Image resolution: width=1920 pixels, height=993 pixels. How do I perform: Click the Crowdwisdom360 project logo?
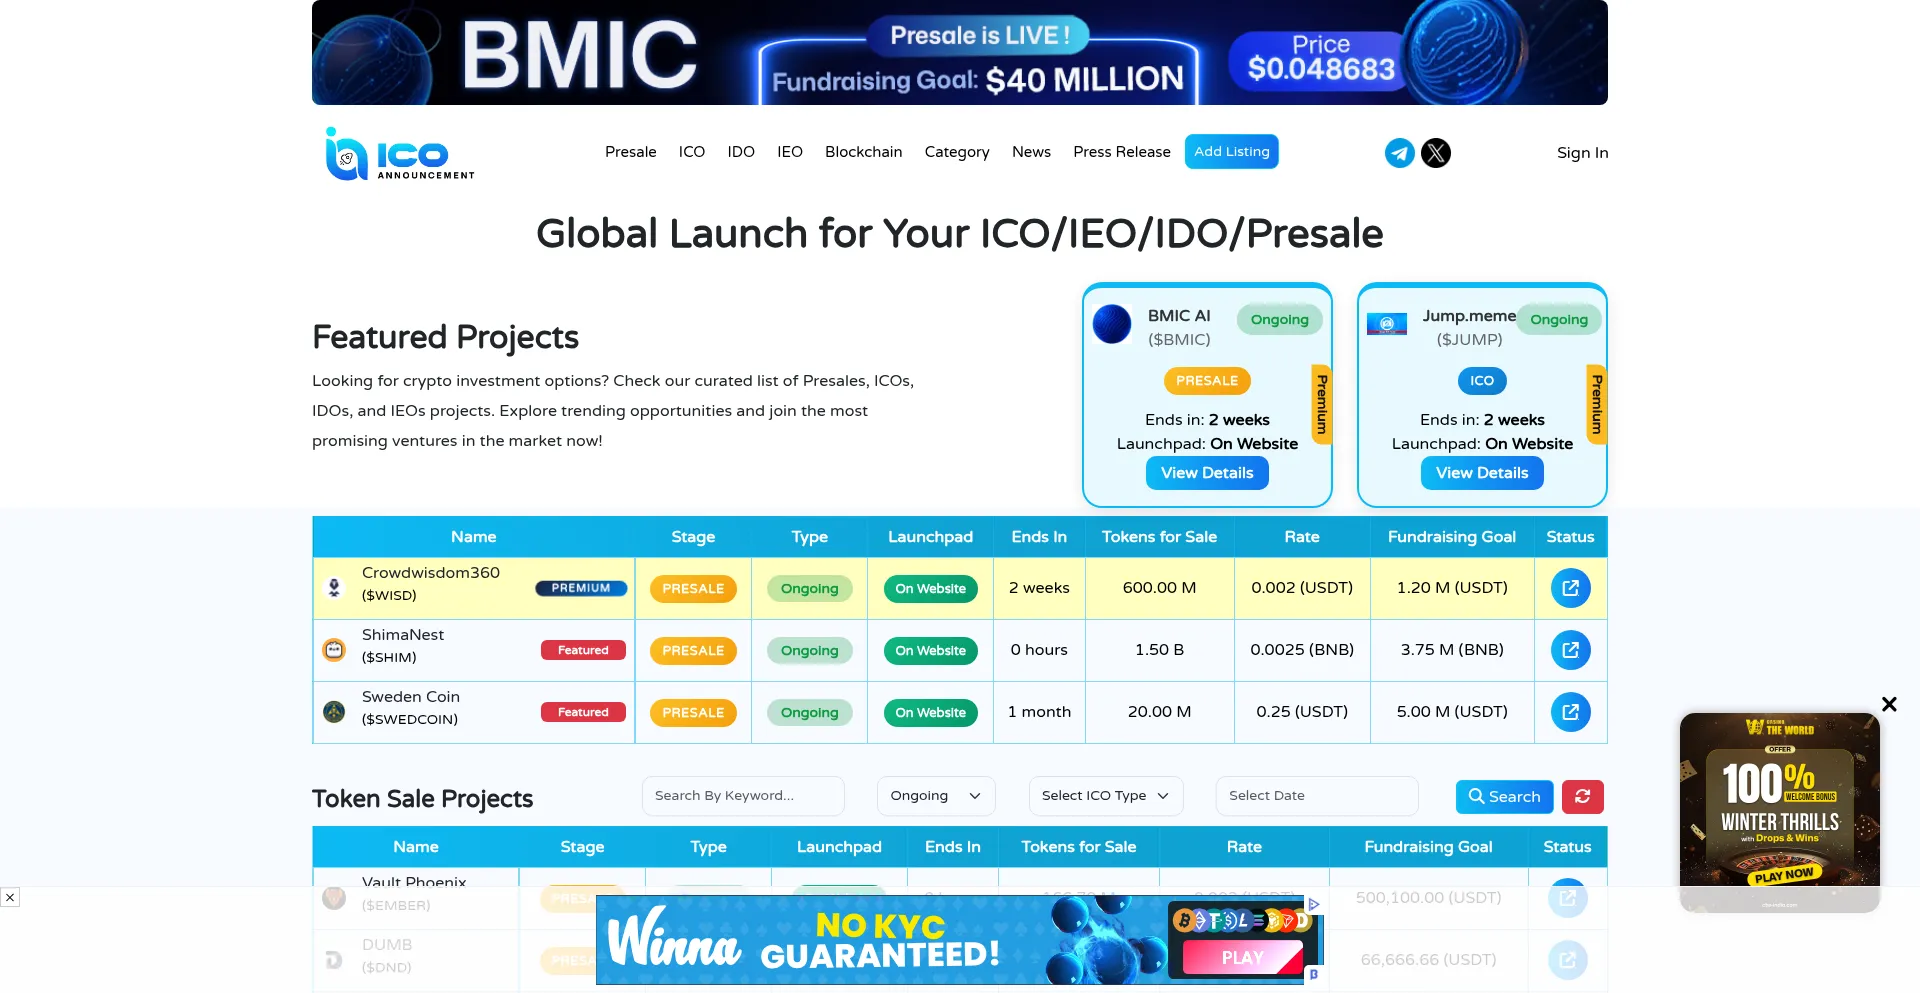334,588
